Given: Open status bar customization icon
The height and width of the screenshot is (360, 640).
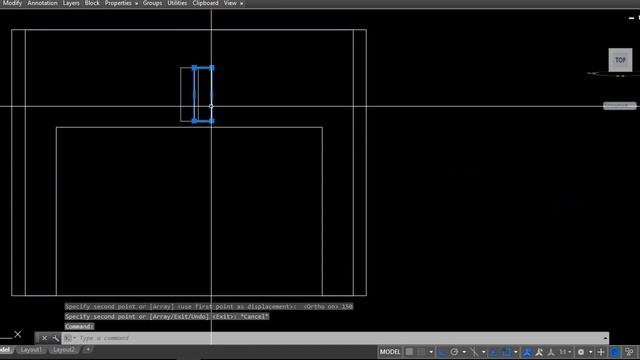Looking at the screenshot, I should pos(629,352).
